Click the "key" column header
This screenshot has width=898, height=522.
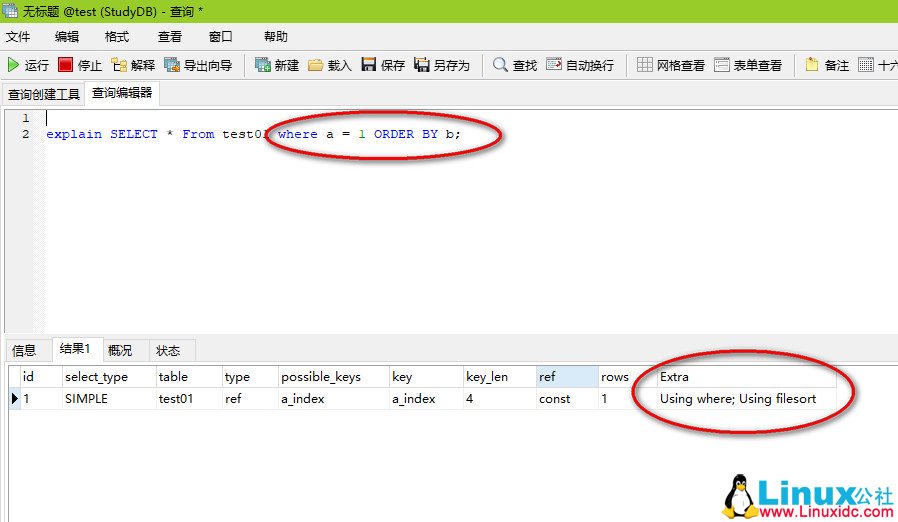pyautogui.click(x=426, y=376)
